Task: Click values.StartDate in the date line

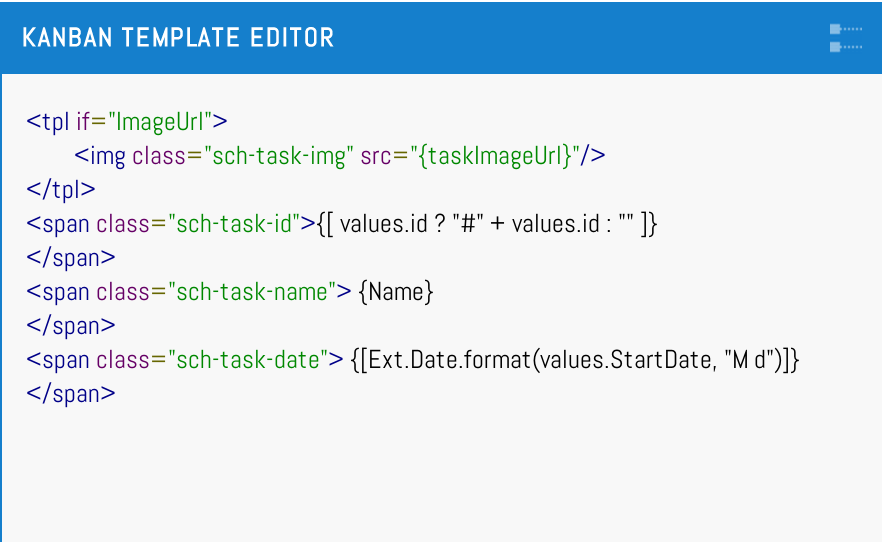Action: coord(622,360)
